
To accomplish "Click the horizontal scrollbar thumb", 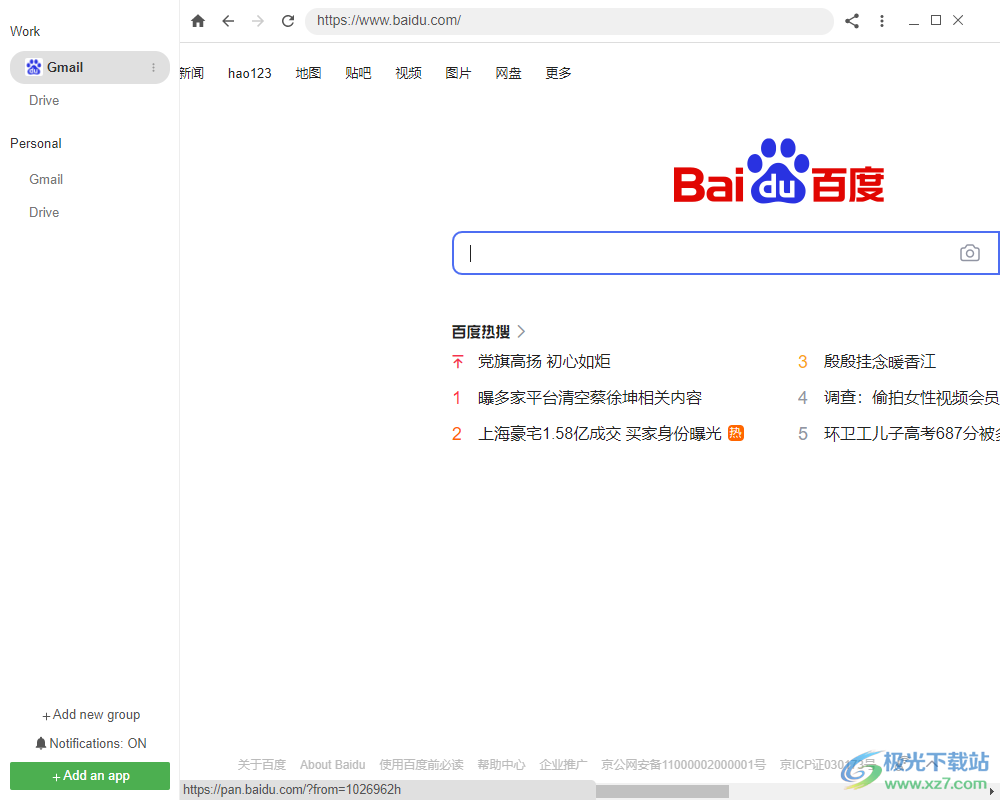I will pyautogui.click(x=662, y=791).
